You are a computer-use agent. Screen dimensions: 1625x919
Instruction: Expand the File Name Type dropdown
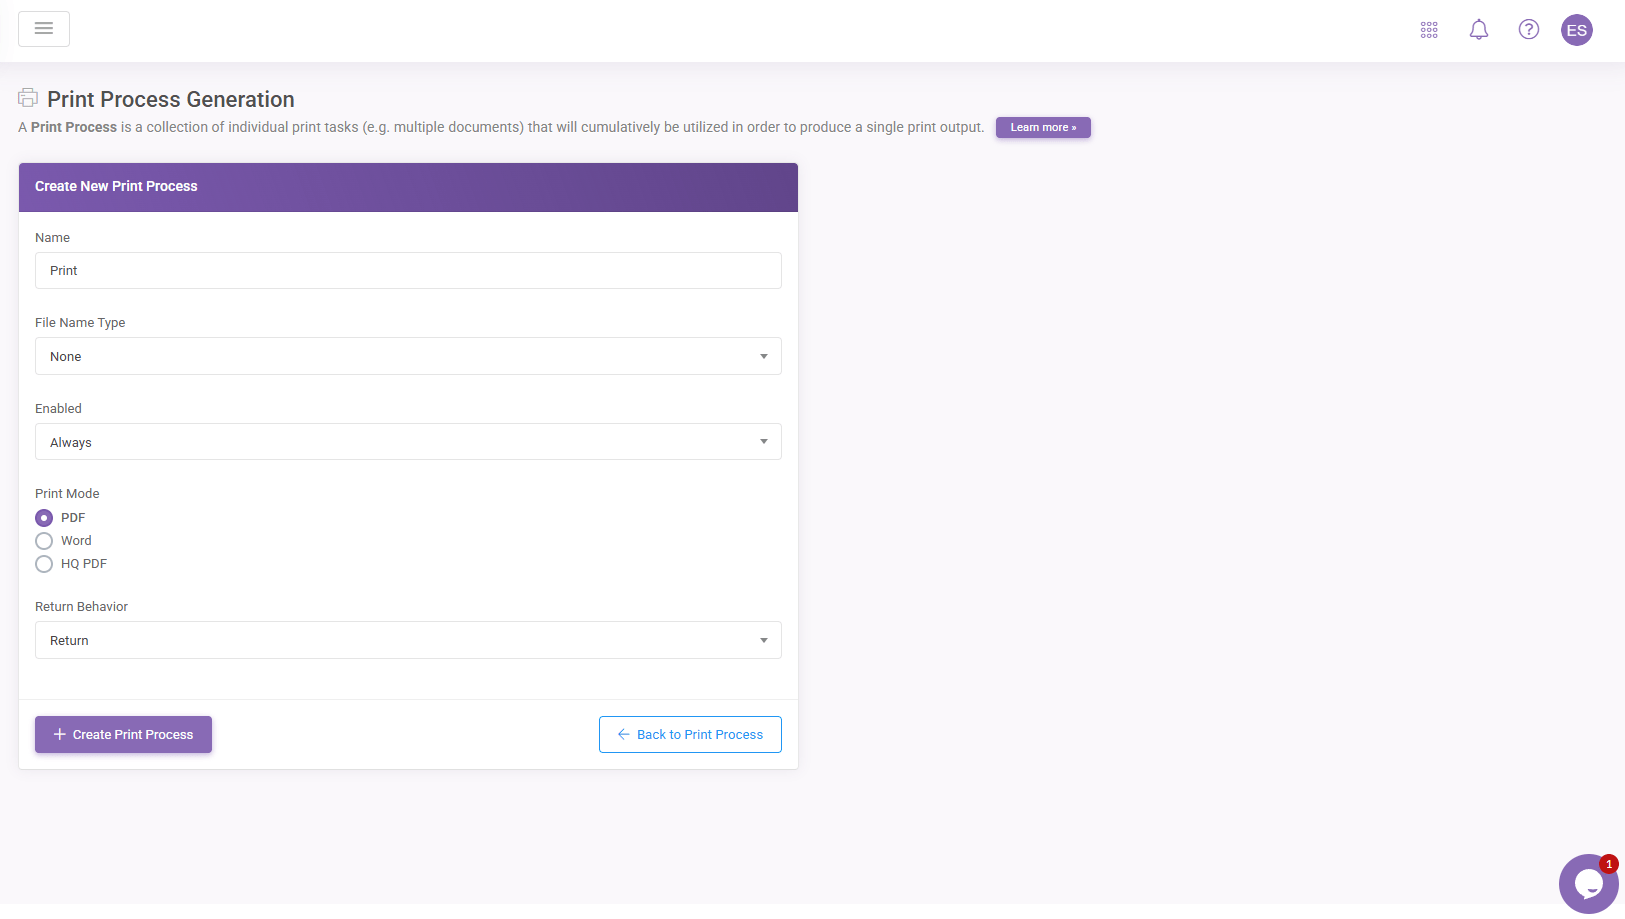coord(408,356)
